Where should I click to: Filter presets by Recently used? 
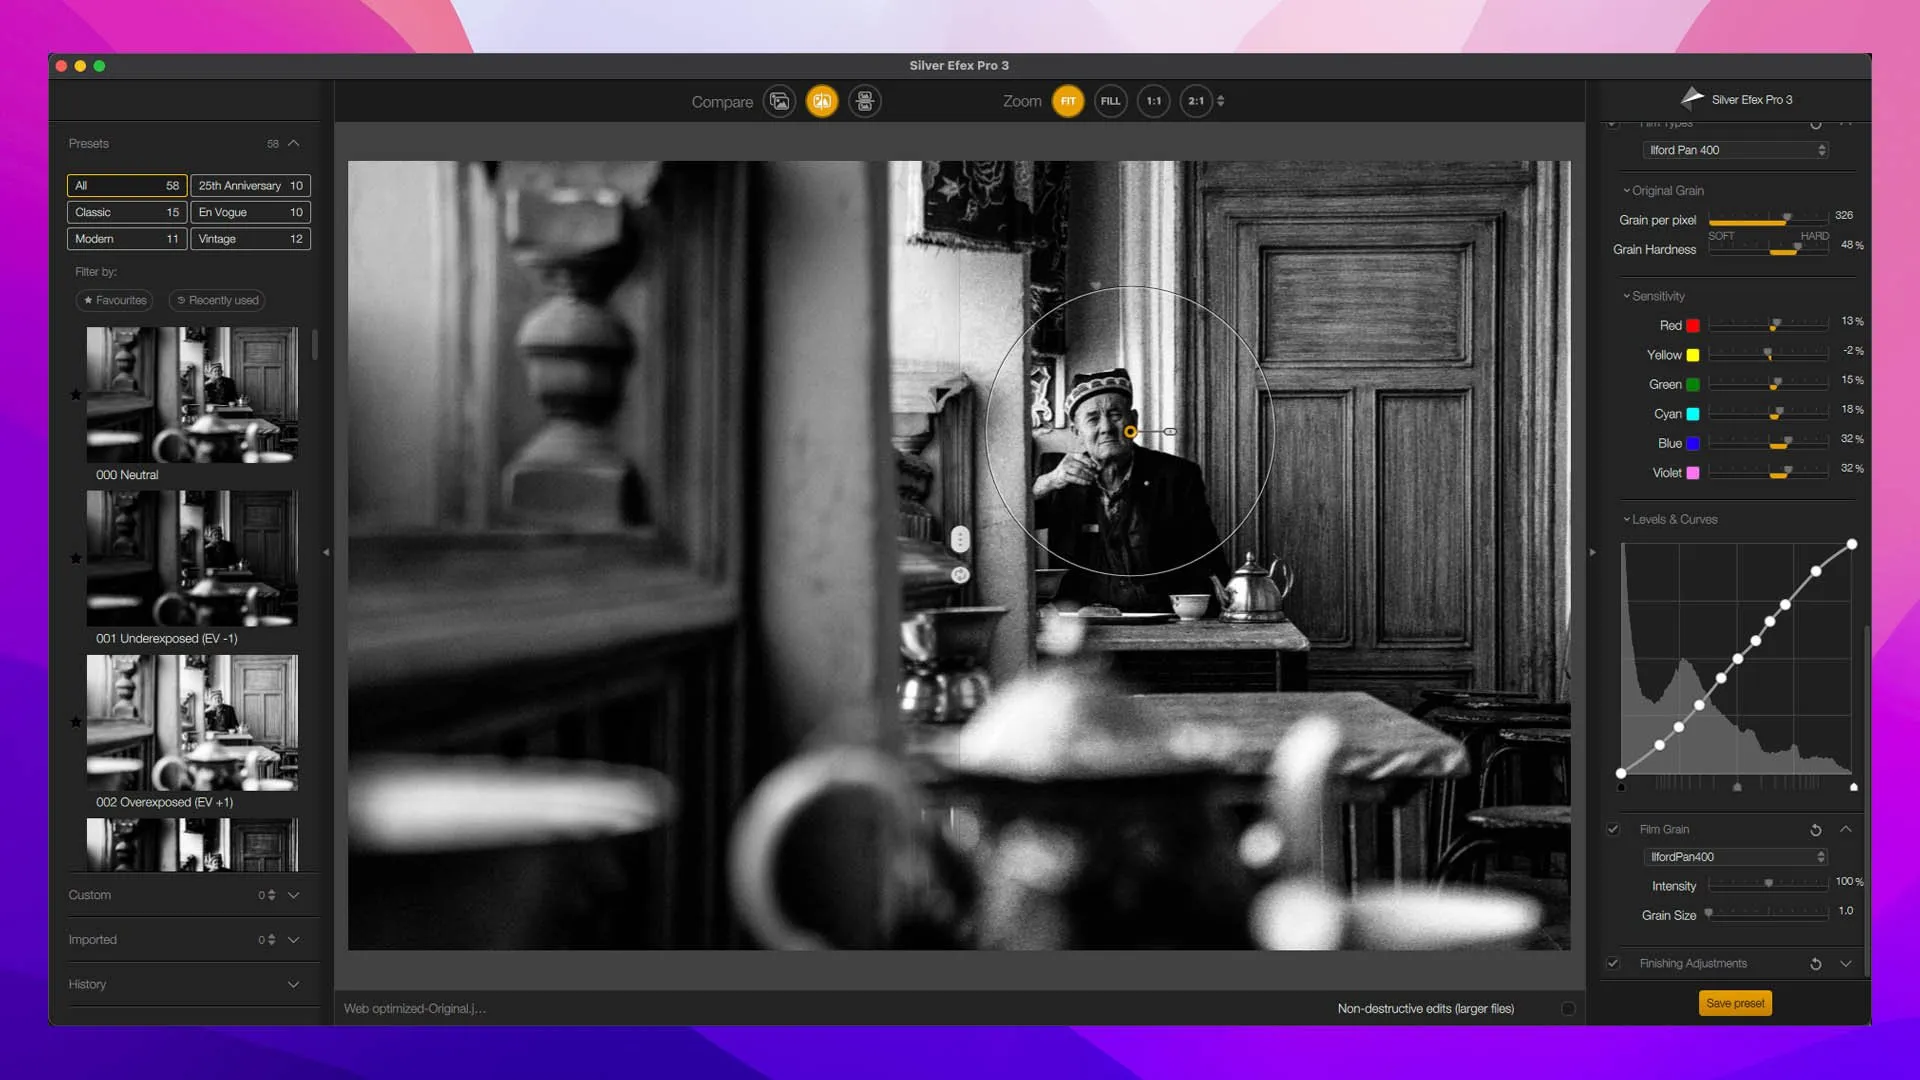tap(217, 300)
